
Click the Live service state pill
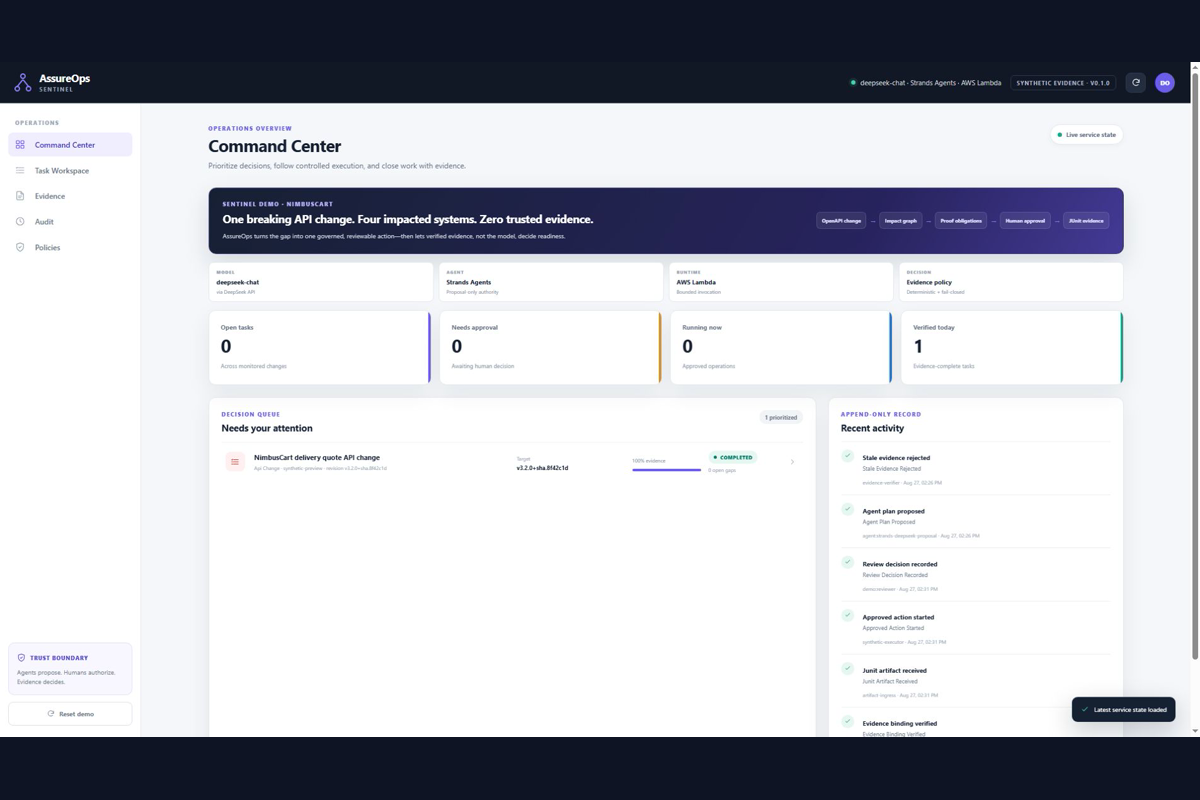point(1086,134)
